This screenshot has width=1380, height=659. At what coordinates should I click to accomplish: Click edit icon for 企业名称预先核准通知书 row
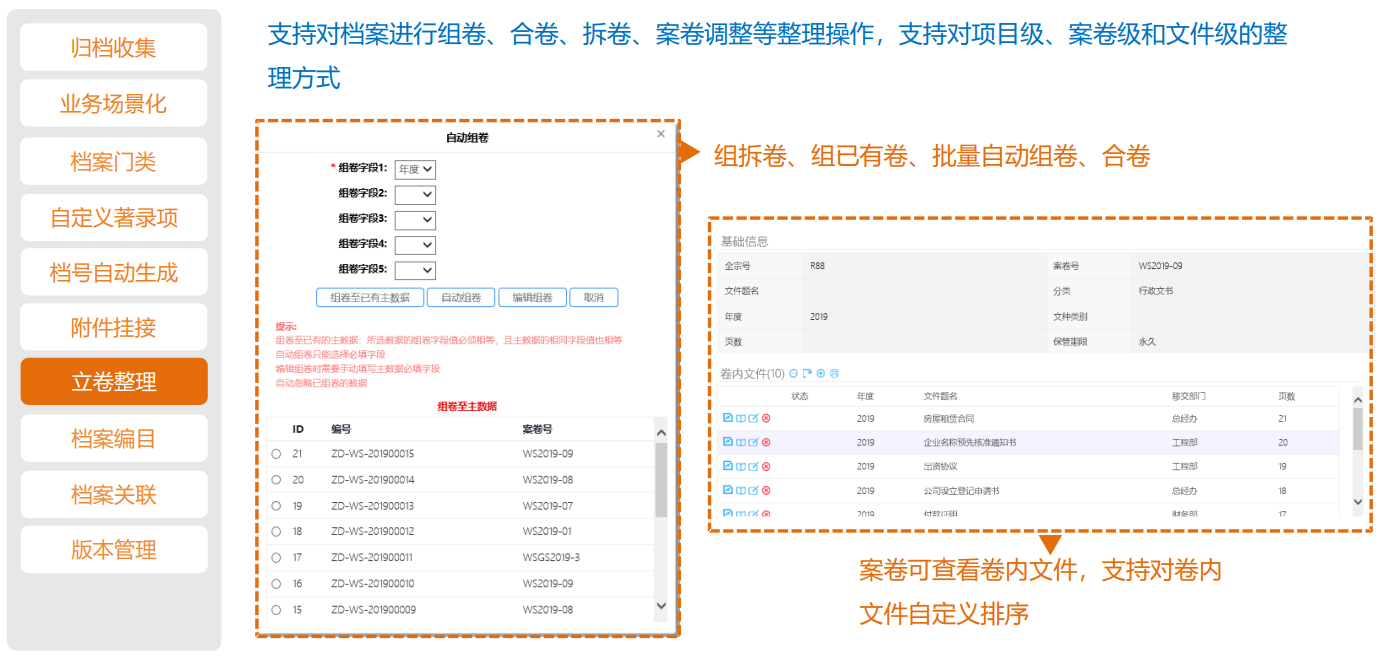[753, 442]
